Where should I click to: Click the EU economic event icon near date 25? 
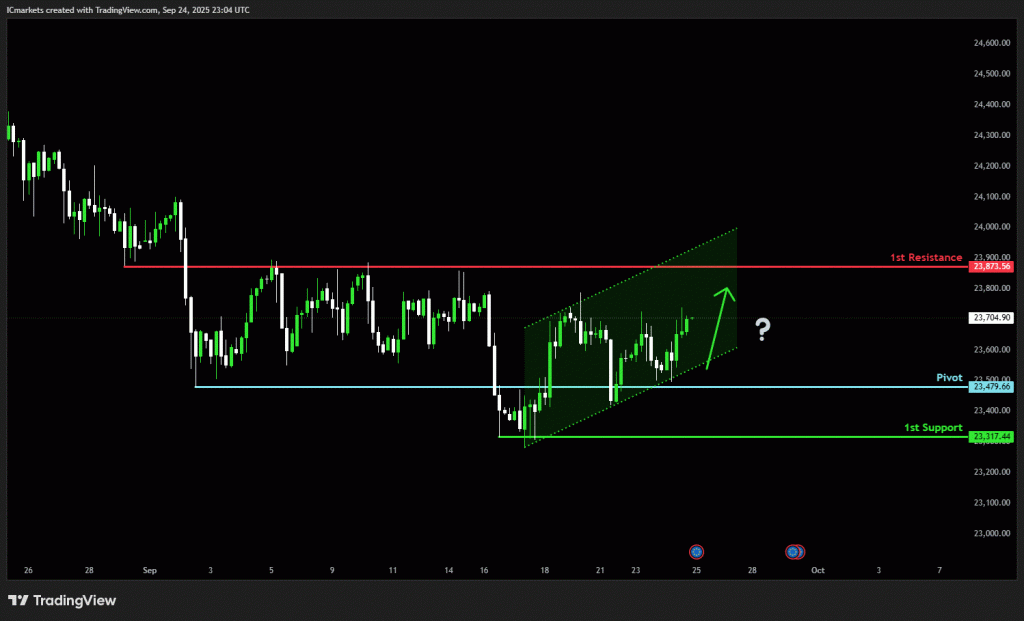(x=697, y=551)
